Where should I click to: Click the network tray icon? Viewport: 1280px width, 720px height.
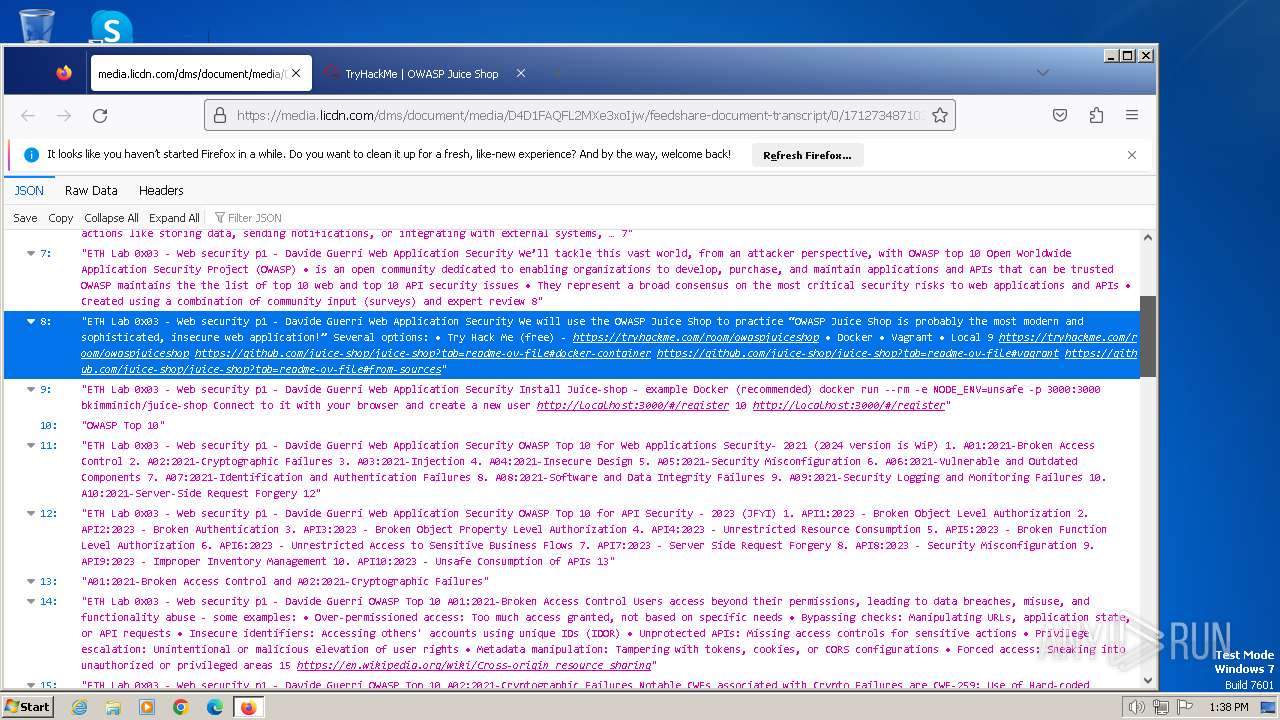click(1160, 707)
